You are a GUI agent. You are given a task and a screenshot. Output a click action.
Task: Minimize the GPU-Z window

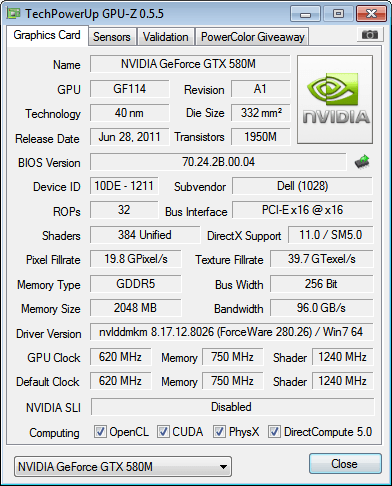coord(305,14)
